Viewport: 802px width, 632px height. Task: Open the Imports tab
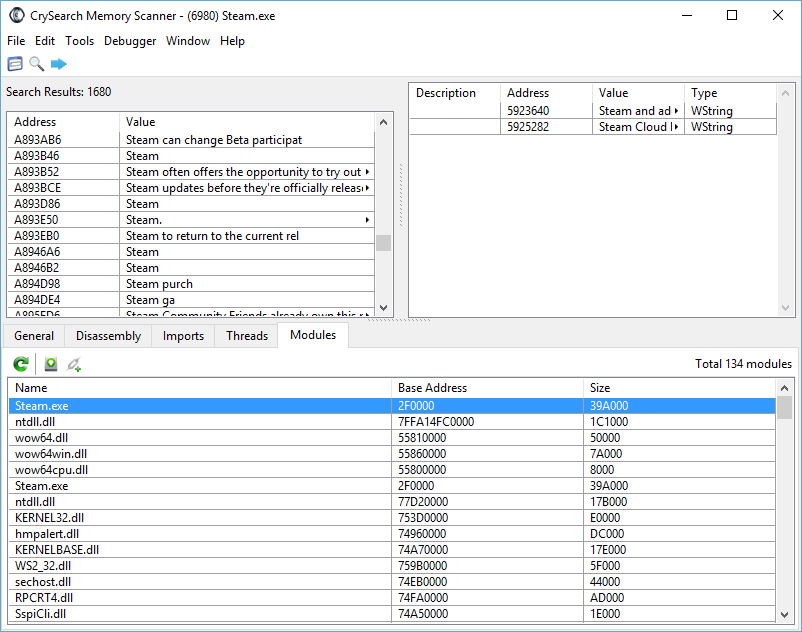point(183,336)
